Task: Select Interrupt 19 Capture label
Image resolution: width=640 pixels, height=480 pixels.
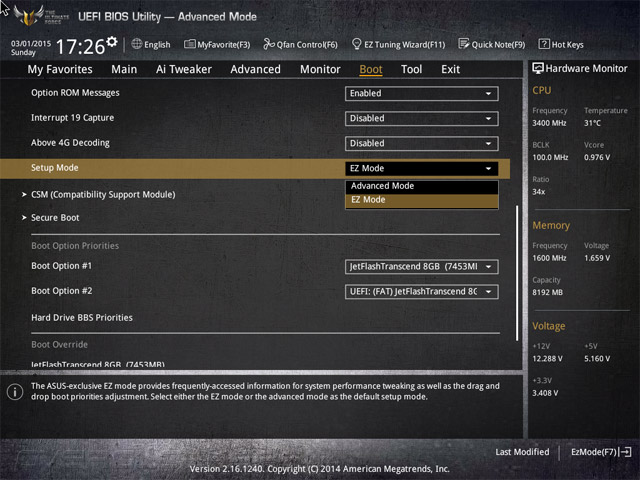Action: pos(73,118)
